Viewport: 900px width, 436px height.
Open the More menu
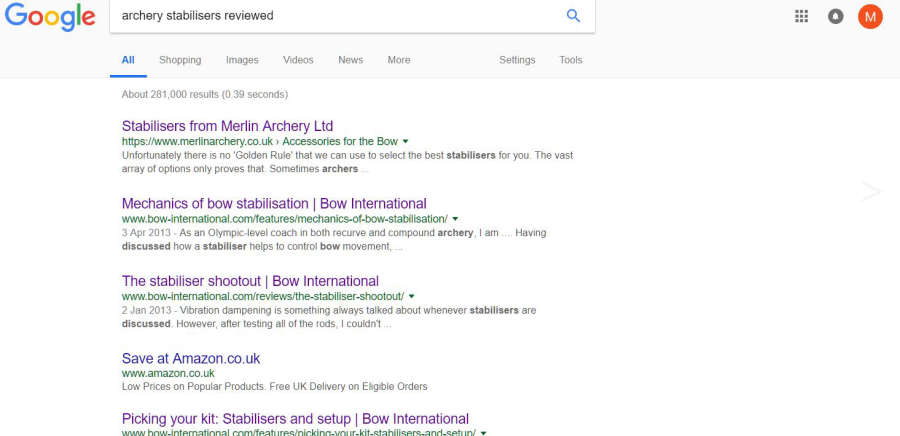(x=399, y=60)
